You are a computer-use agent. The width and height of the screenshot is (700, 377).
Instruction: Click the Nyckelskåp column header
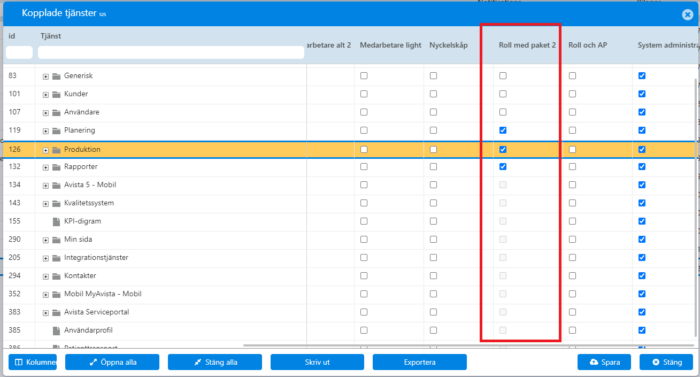[x=448, y=45]
